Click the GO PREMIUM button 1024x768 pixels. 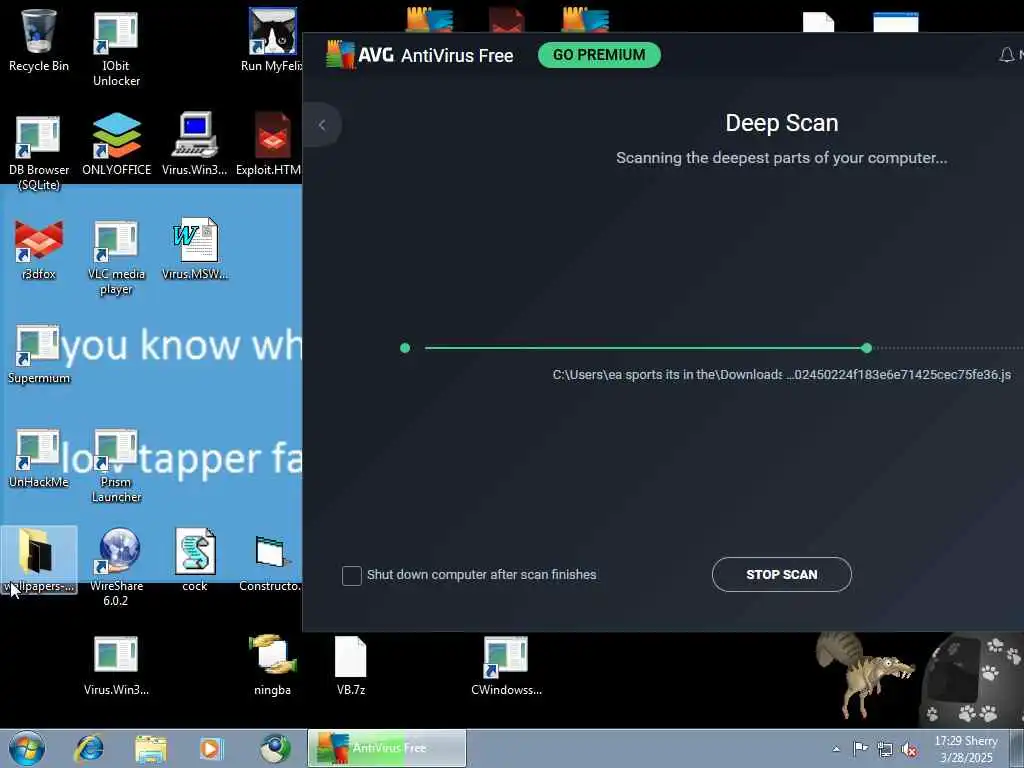coord(599,55)
